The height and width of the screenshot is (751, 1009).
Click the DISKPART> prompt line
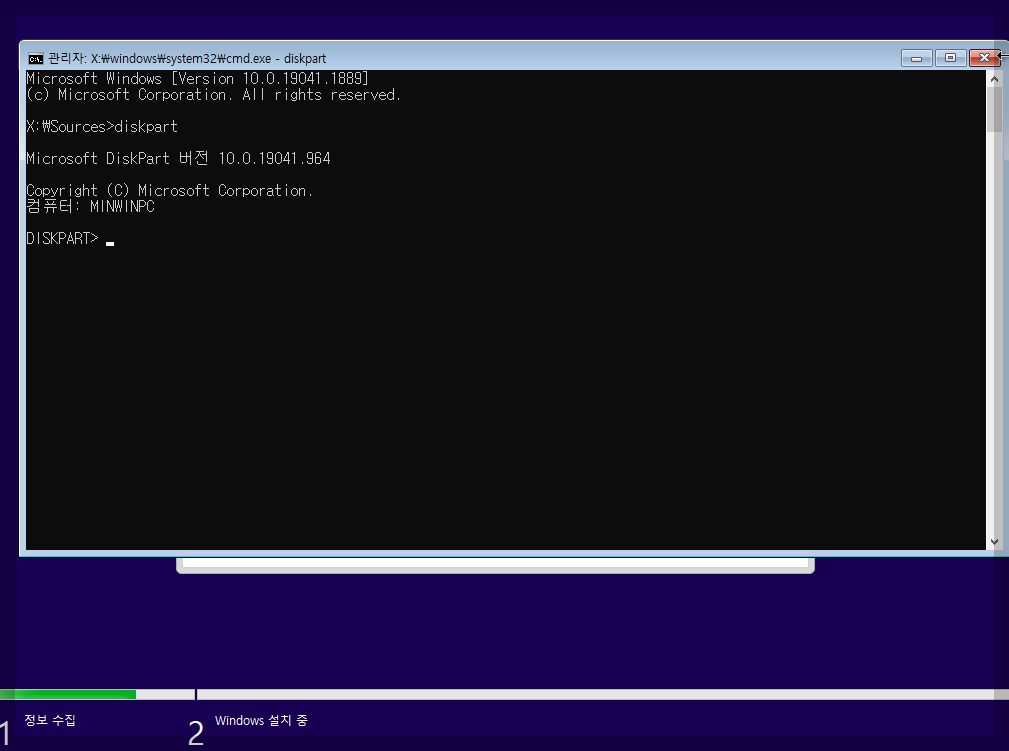point(70,239)
